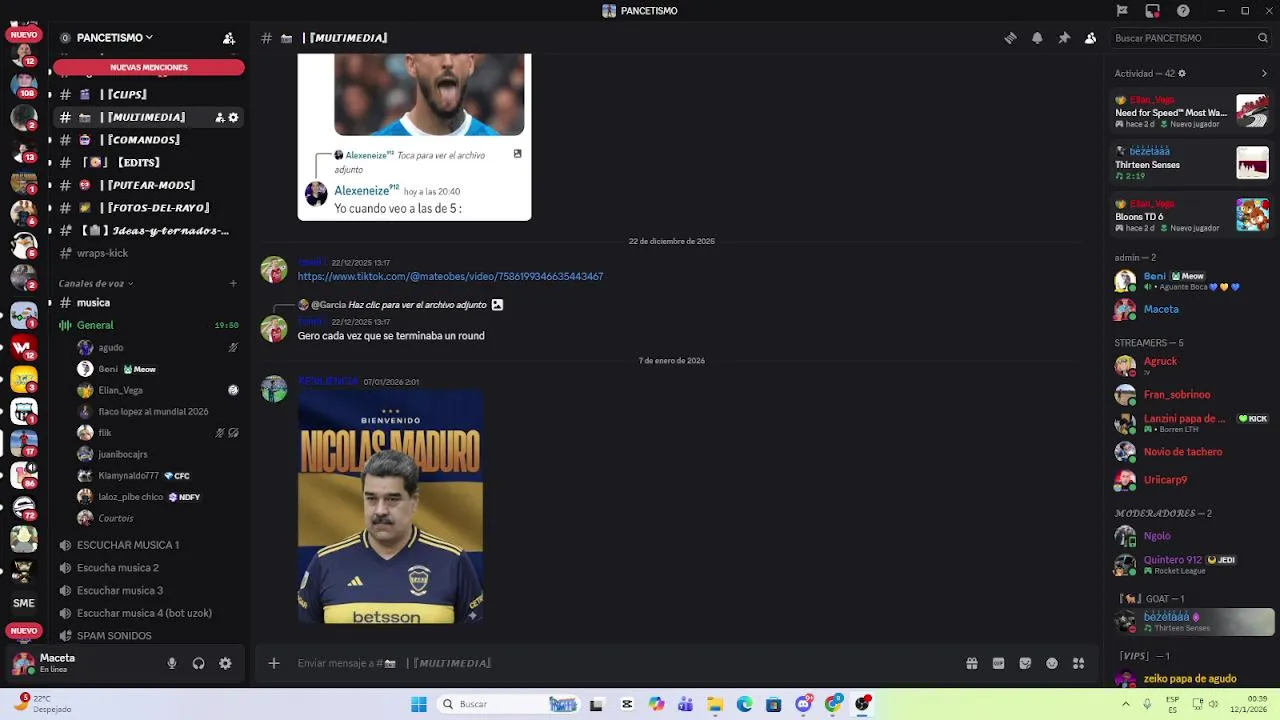
Task: Select user Klamynaldo777 in voice list
Action: (158, 476)
